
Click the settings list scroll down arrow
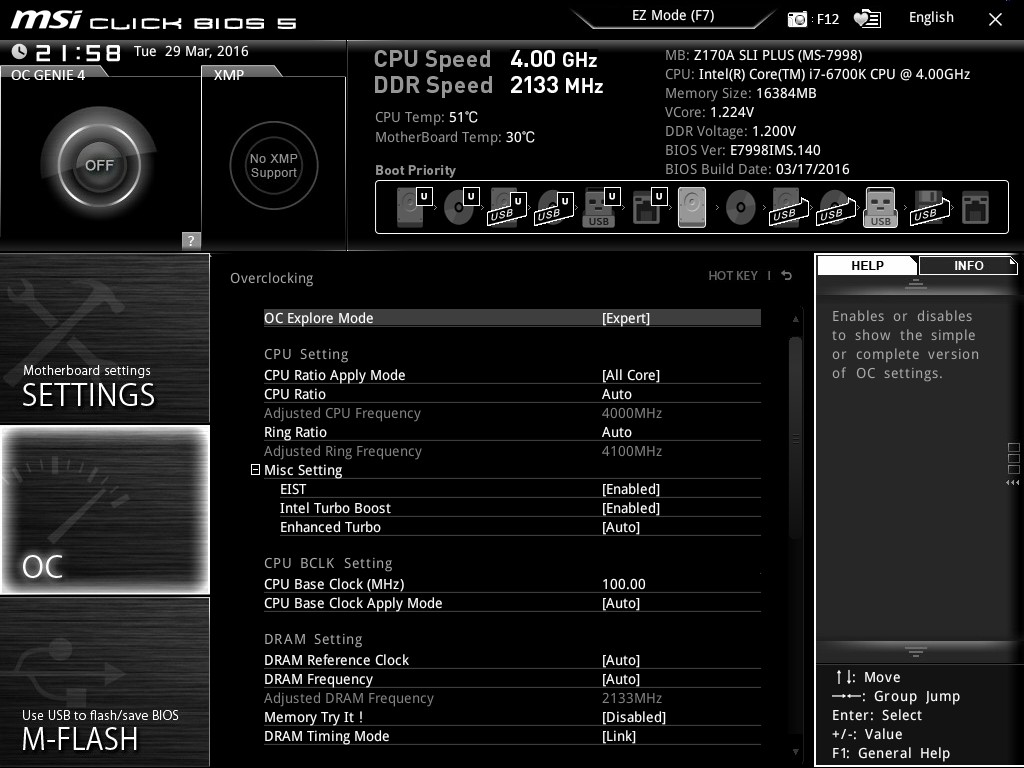795,752
